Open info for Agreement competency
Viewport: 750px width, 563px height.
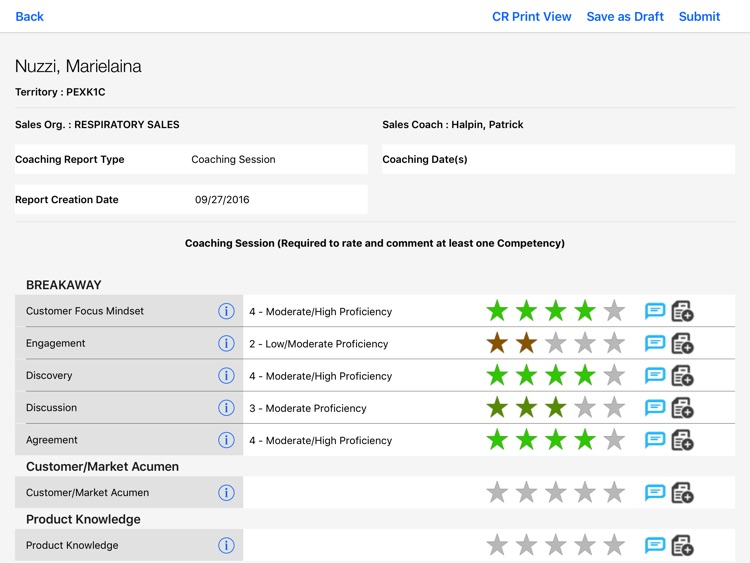point(226,440)
